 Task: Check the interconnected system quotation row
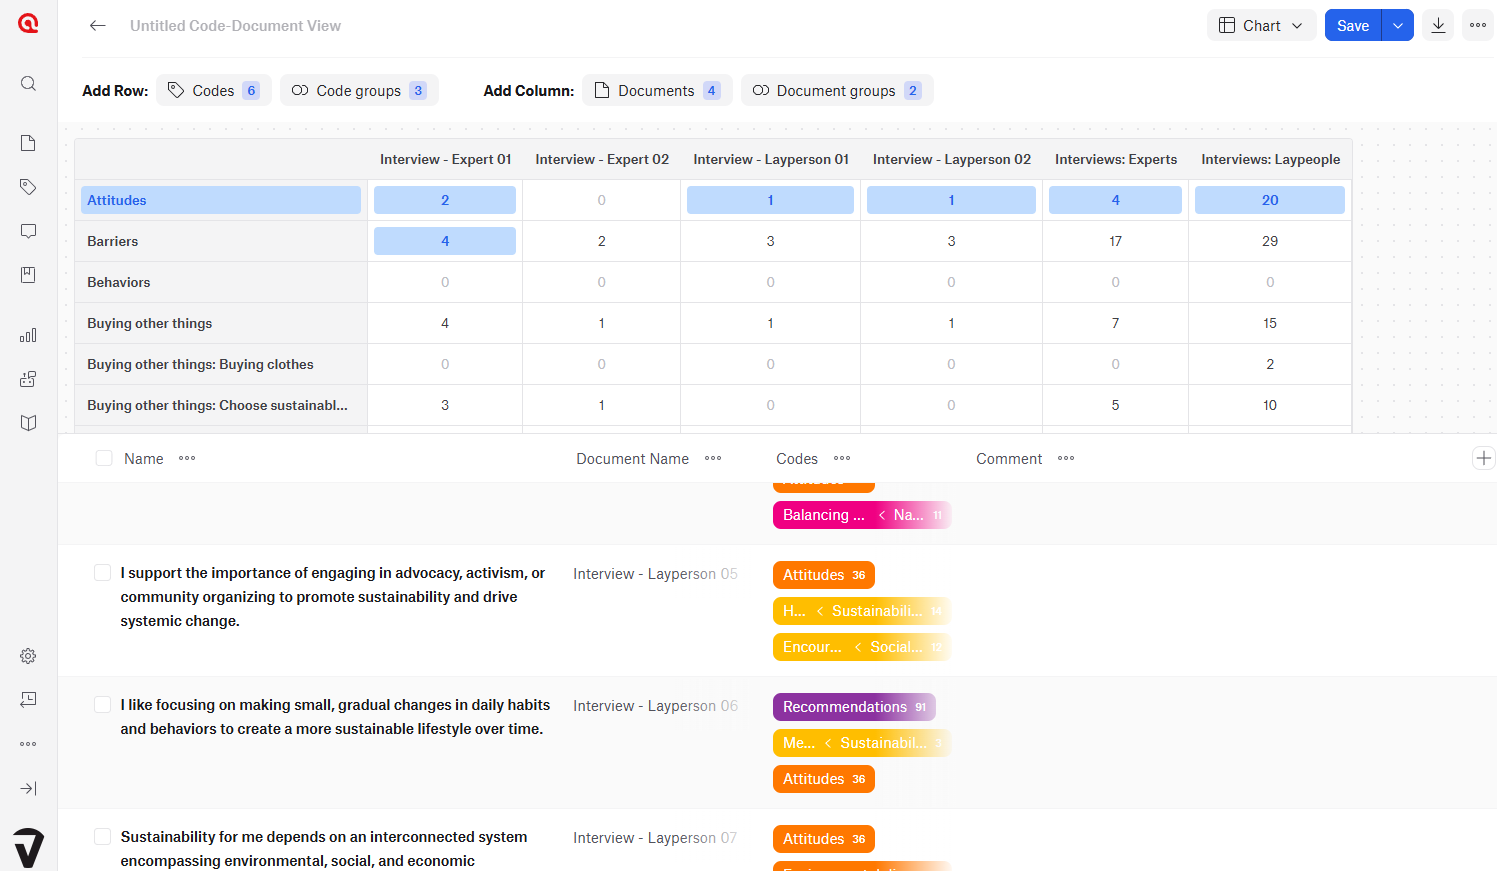102,836
